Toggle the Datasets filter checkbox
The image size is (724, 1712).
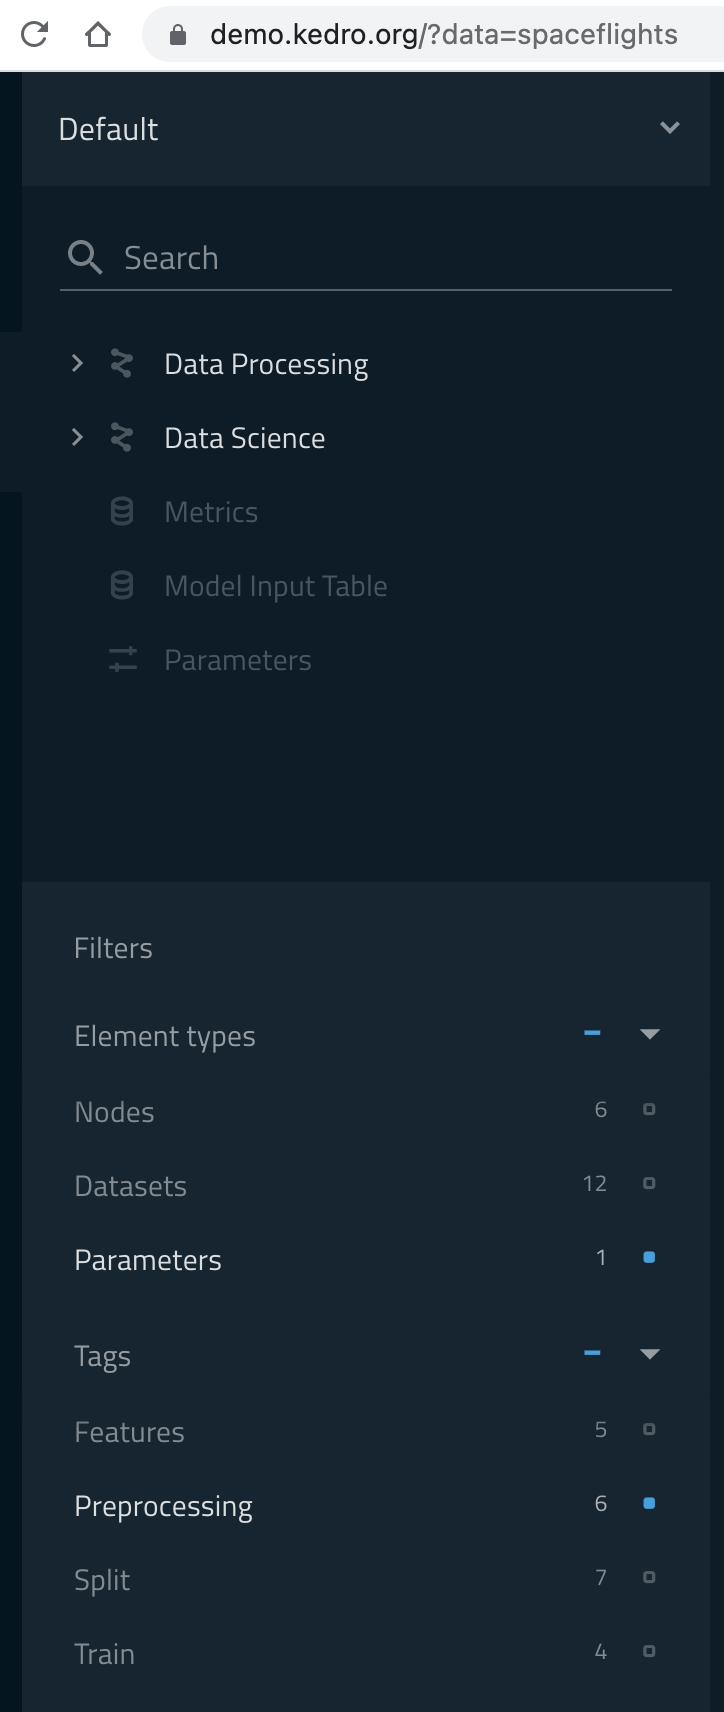pyautogui.click(x=649, y=1184)
